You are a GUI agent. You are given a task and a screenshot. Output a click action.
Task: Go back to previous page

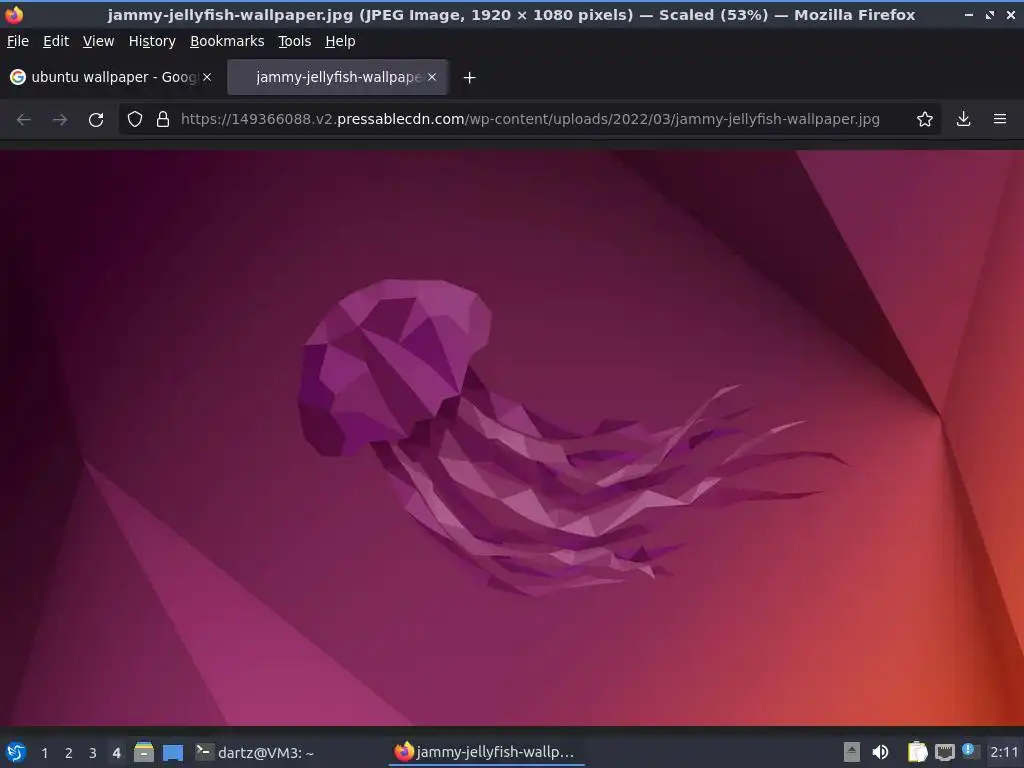pyautogui.click(x=24, y=120)
